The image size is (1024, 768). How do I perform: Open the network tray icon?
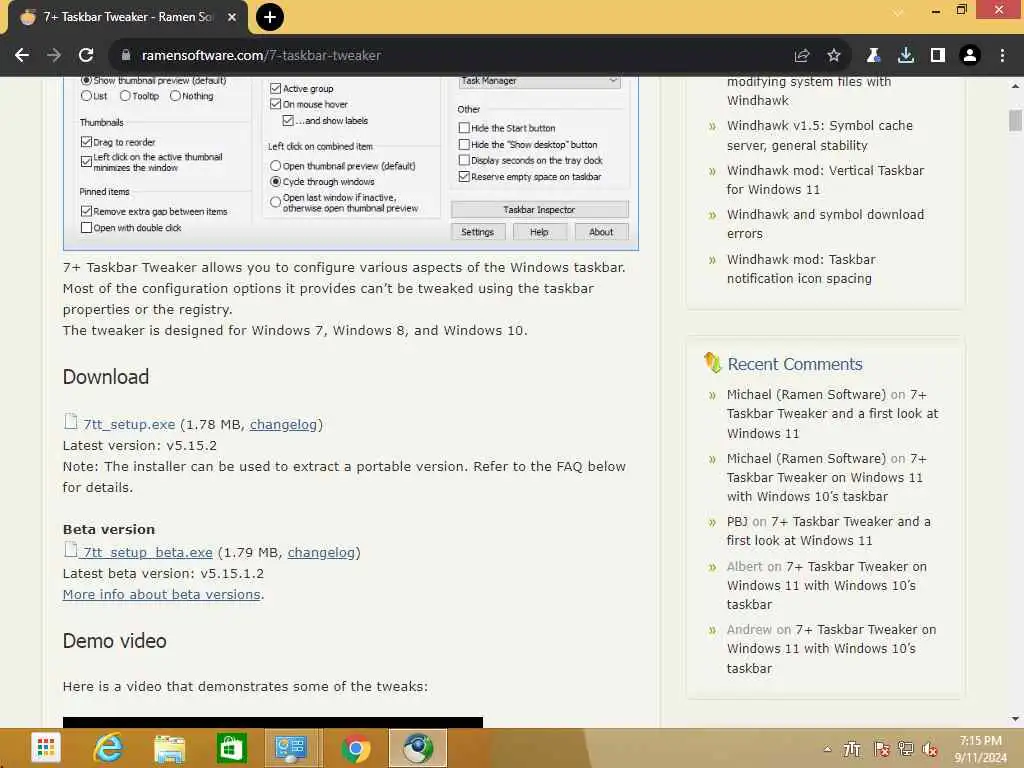(x=905, y=749)
